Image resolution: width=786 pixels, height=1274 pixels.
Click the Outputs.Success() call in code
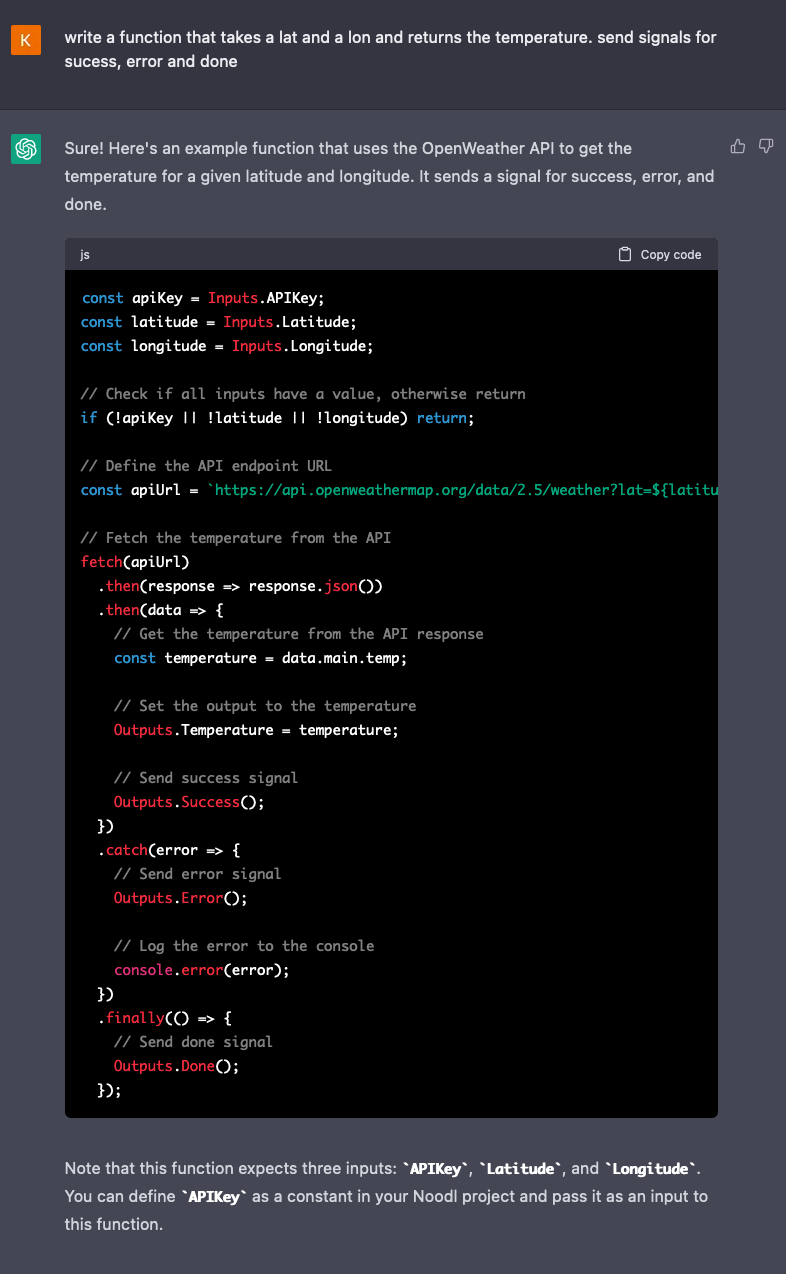[189, 802]
